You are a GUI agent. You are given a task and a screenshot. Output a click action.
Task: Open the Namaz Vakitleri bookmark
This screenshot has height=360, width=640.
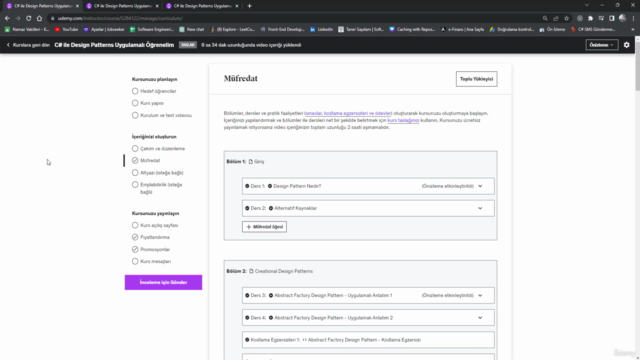click(27, 29)
